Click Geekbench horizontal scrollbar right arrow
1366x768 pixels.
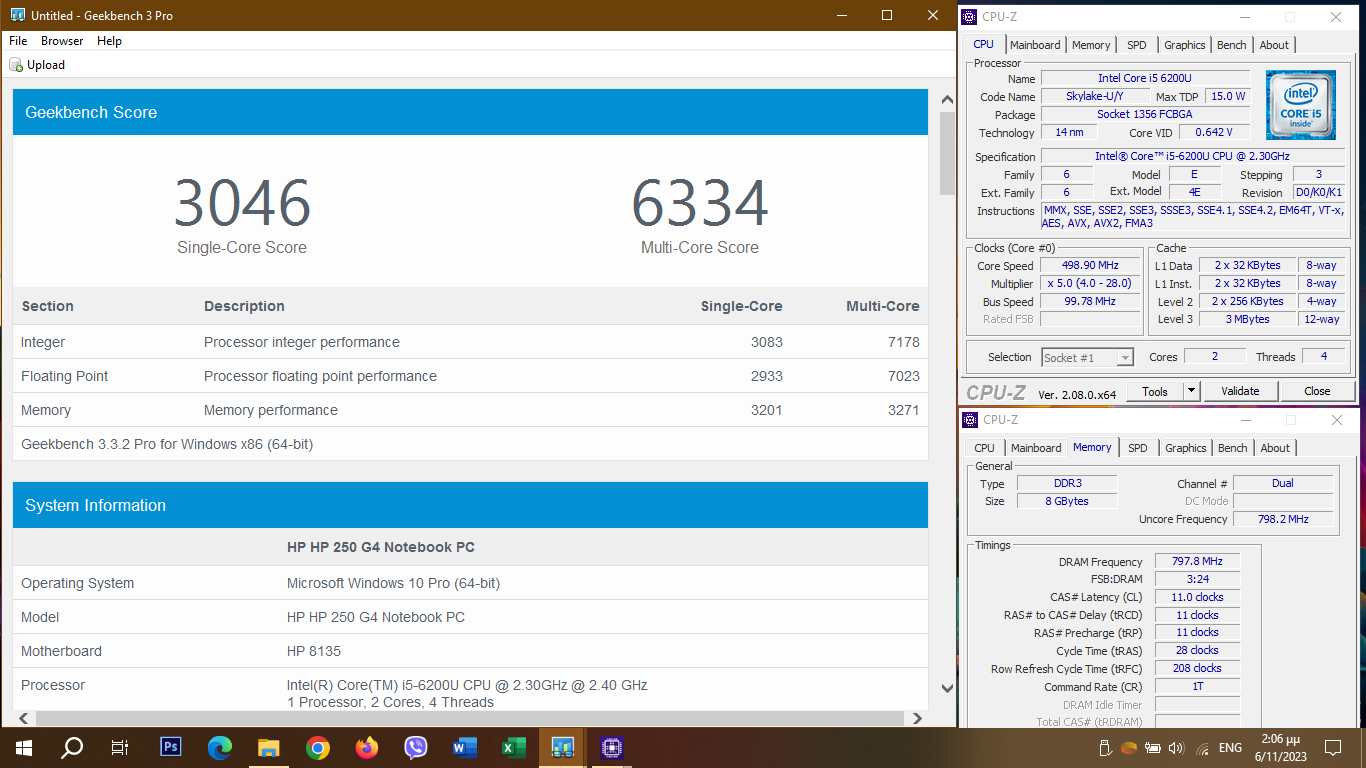918,718
